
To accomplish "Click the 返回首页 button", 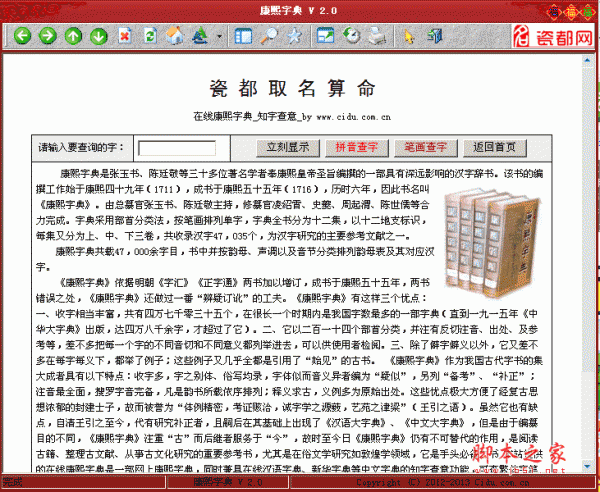I will click(495, 148).
